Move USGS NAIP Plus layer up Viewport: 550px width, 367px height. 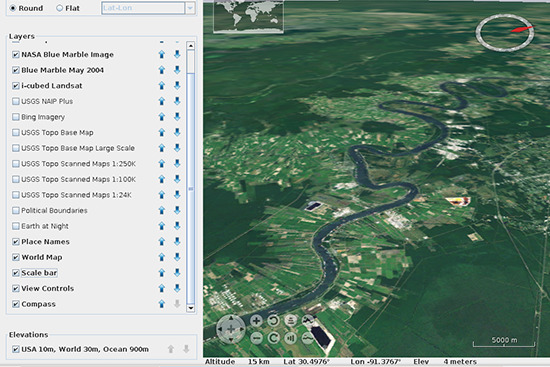(162, 101)
